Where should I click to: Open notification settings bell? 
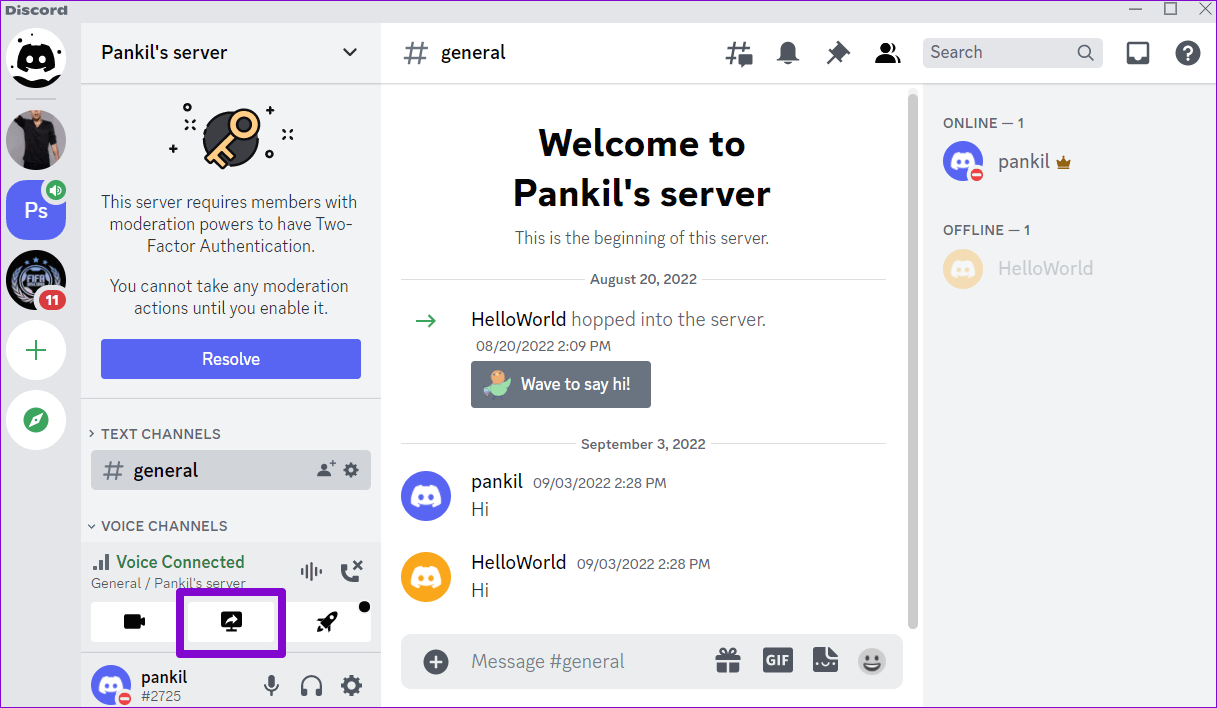coord(789,53)
